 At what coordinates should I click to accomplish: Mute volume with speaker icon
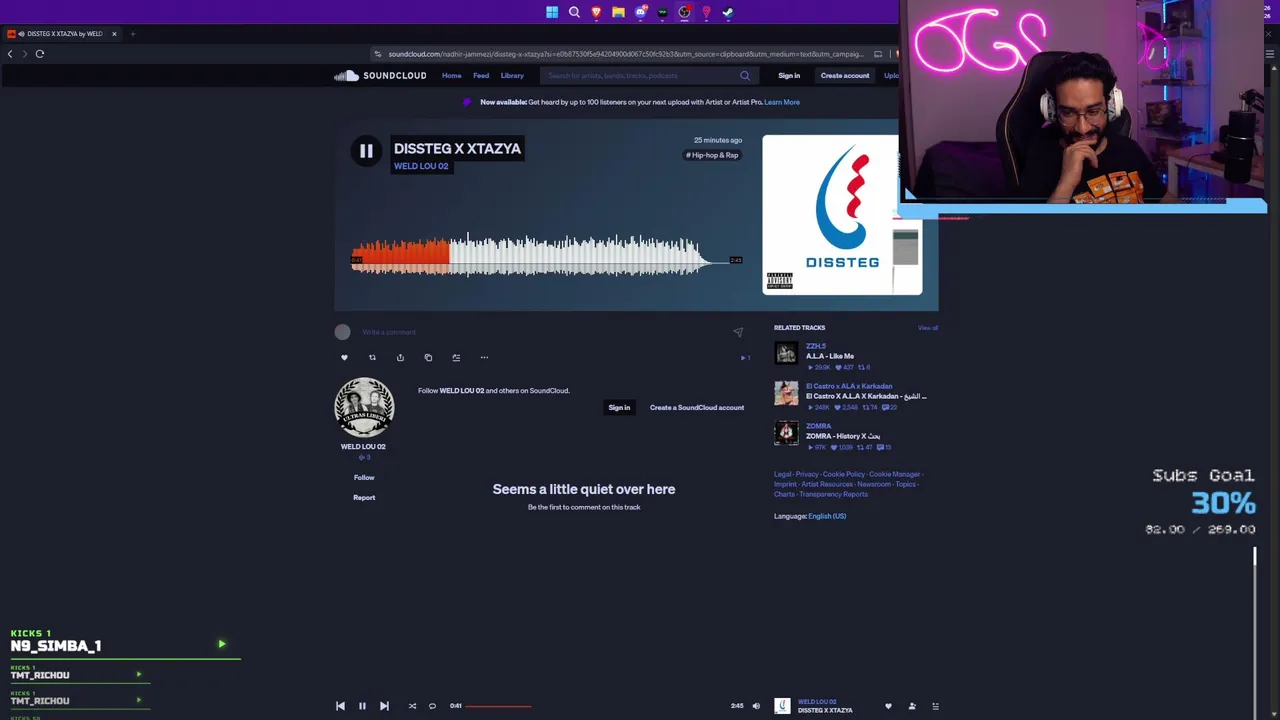tap(756, 706)
